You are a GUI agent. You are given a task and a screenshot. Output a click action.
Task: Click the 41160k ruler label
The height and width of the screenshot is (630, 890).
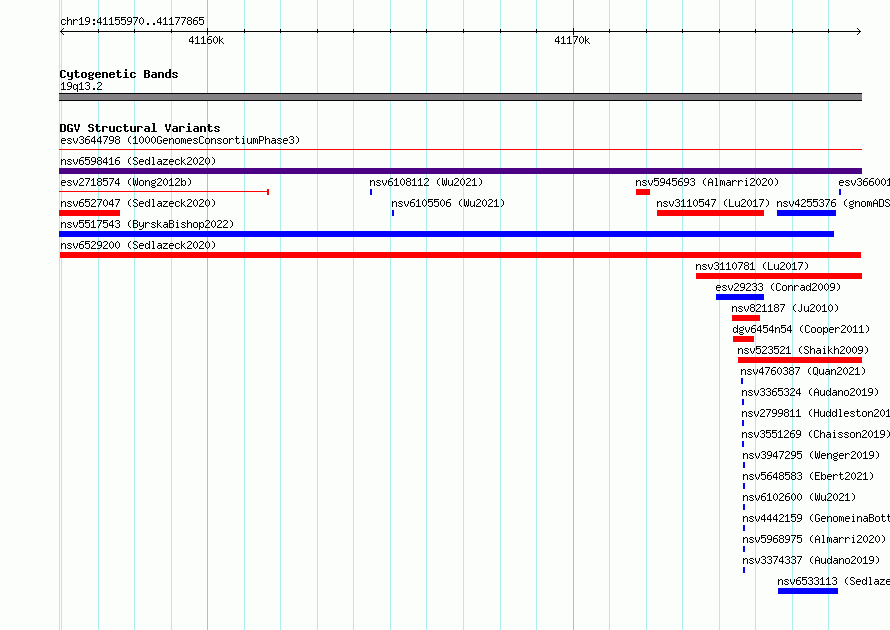[206, 40]
